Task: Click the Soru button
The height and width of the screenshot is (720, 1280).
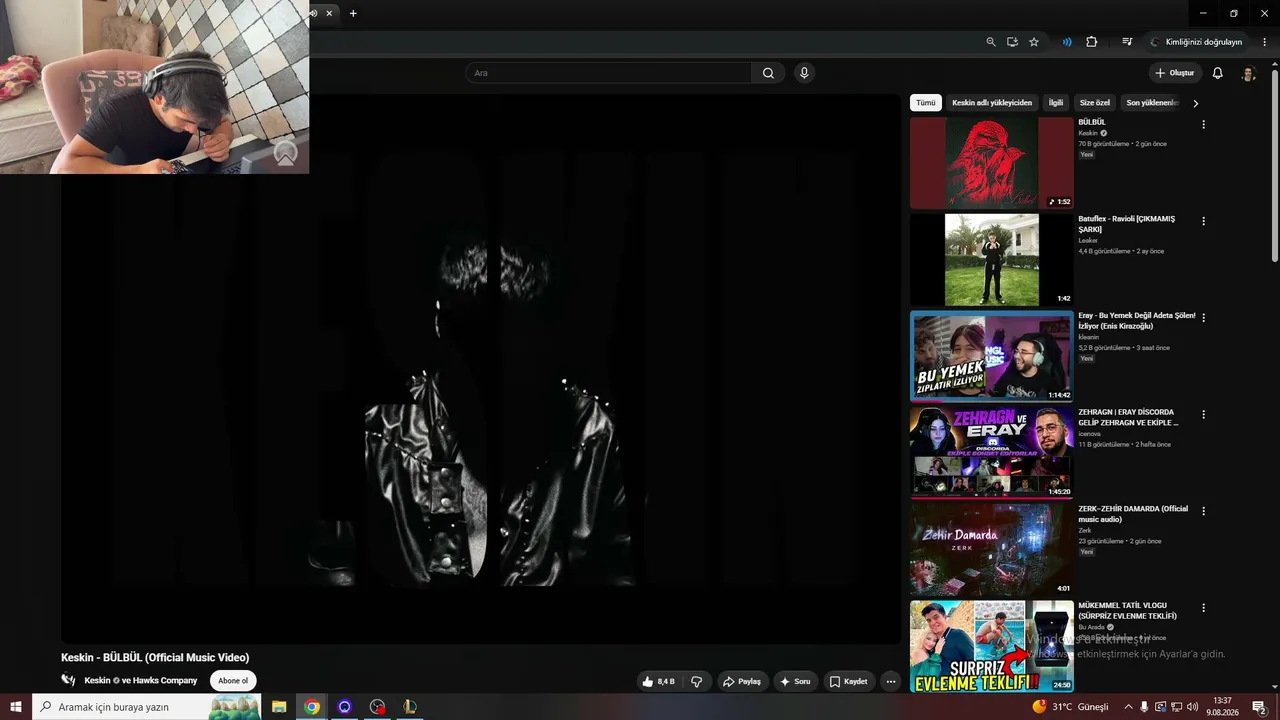Action: (x=795, y=681)
